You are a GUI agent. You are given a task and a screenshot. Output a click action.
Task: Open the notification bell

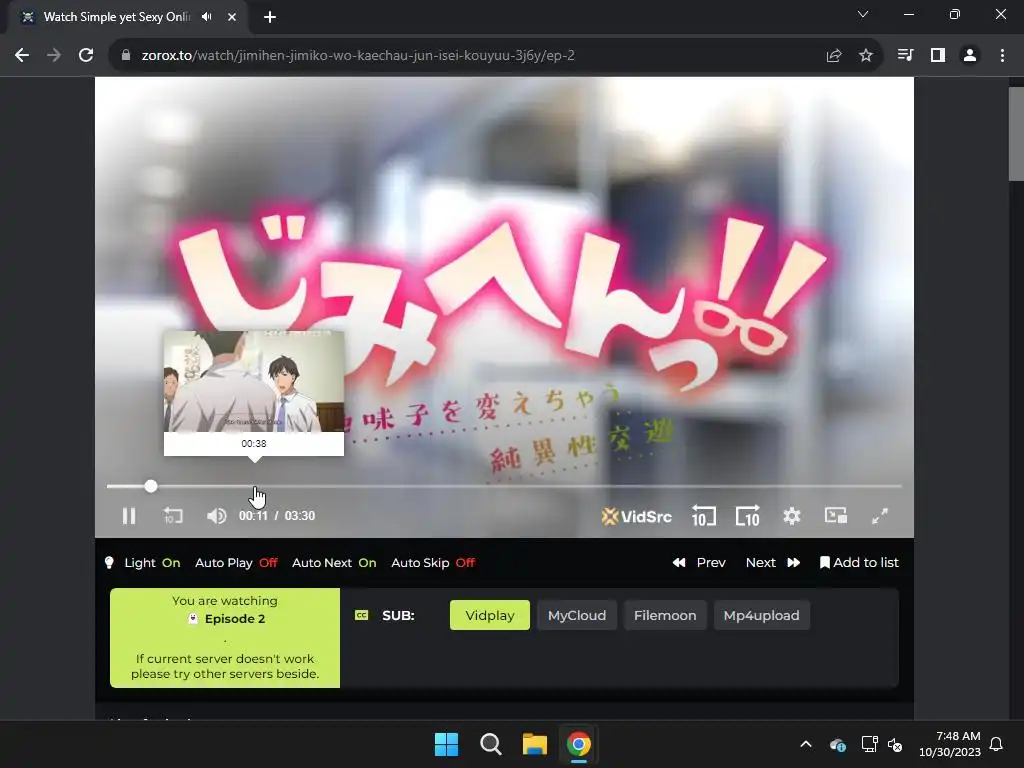point(996,744)
